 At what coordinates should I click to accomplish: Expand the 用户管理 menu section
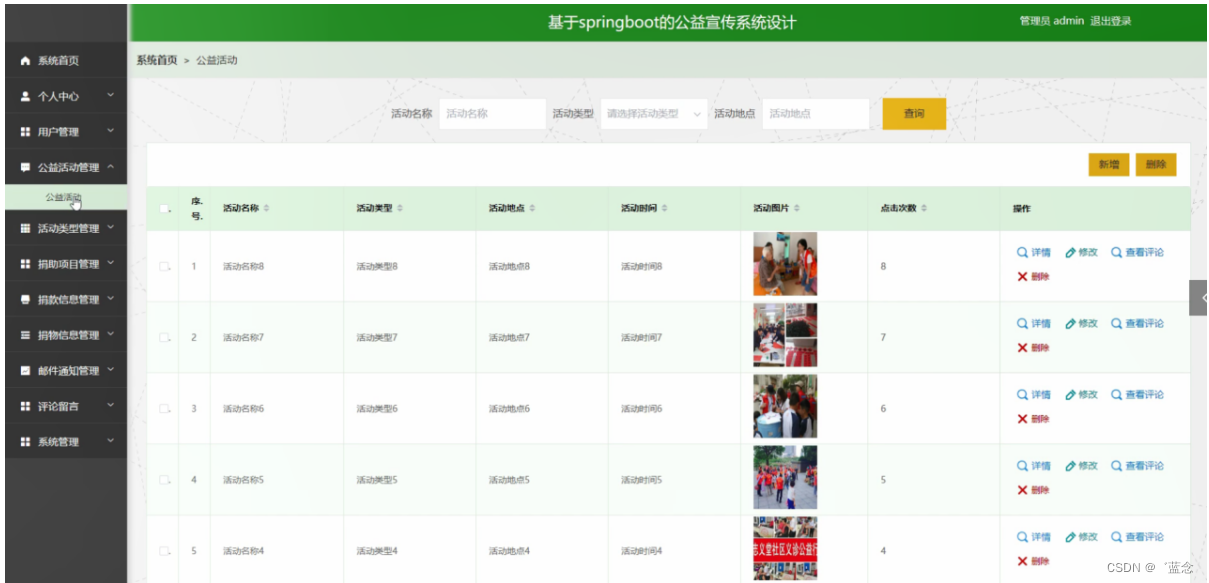65,131
